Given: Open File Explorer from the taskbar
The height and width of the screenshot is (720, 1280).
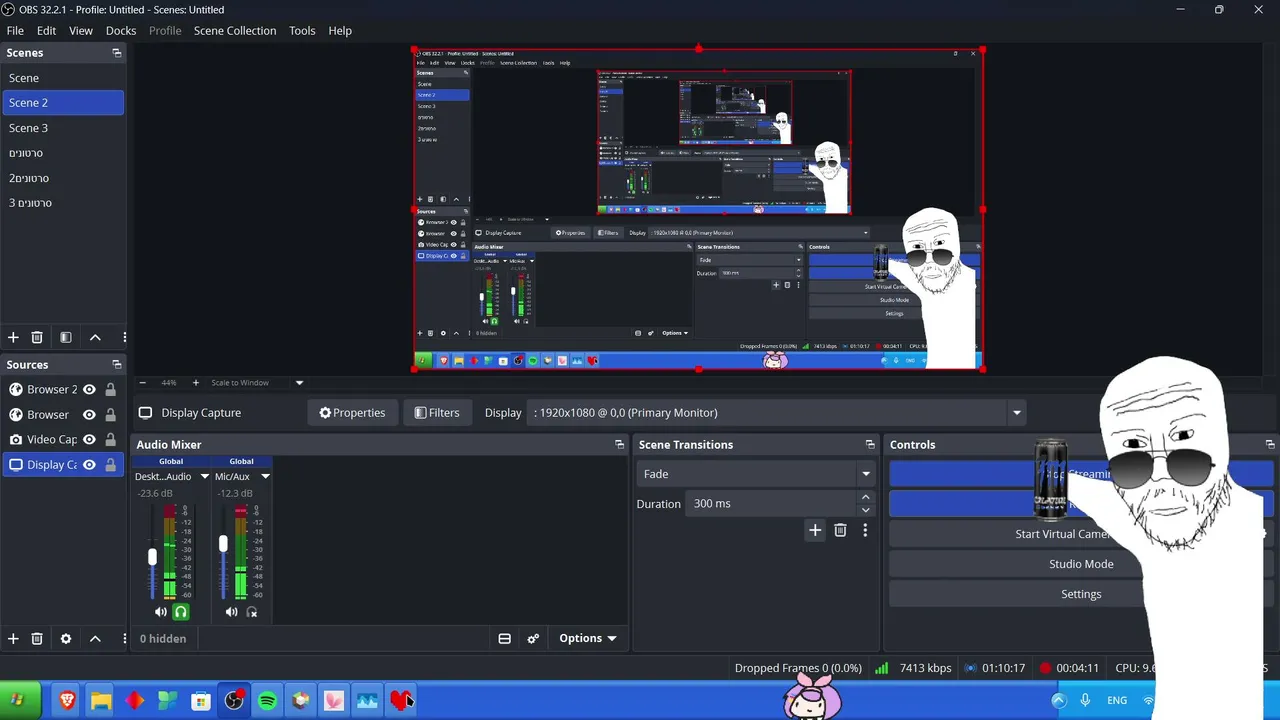Looking at the screenshot, I should 101,701.
